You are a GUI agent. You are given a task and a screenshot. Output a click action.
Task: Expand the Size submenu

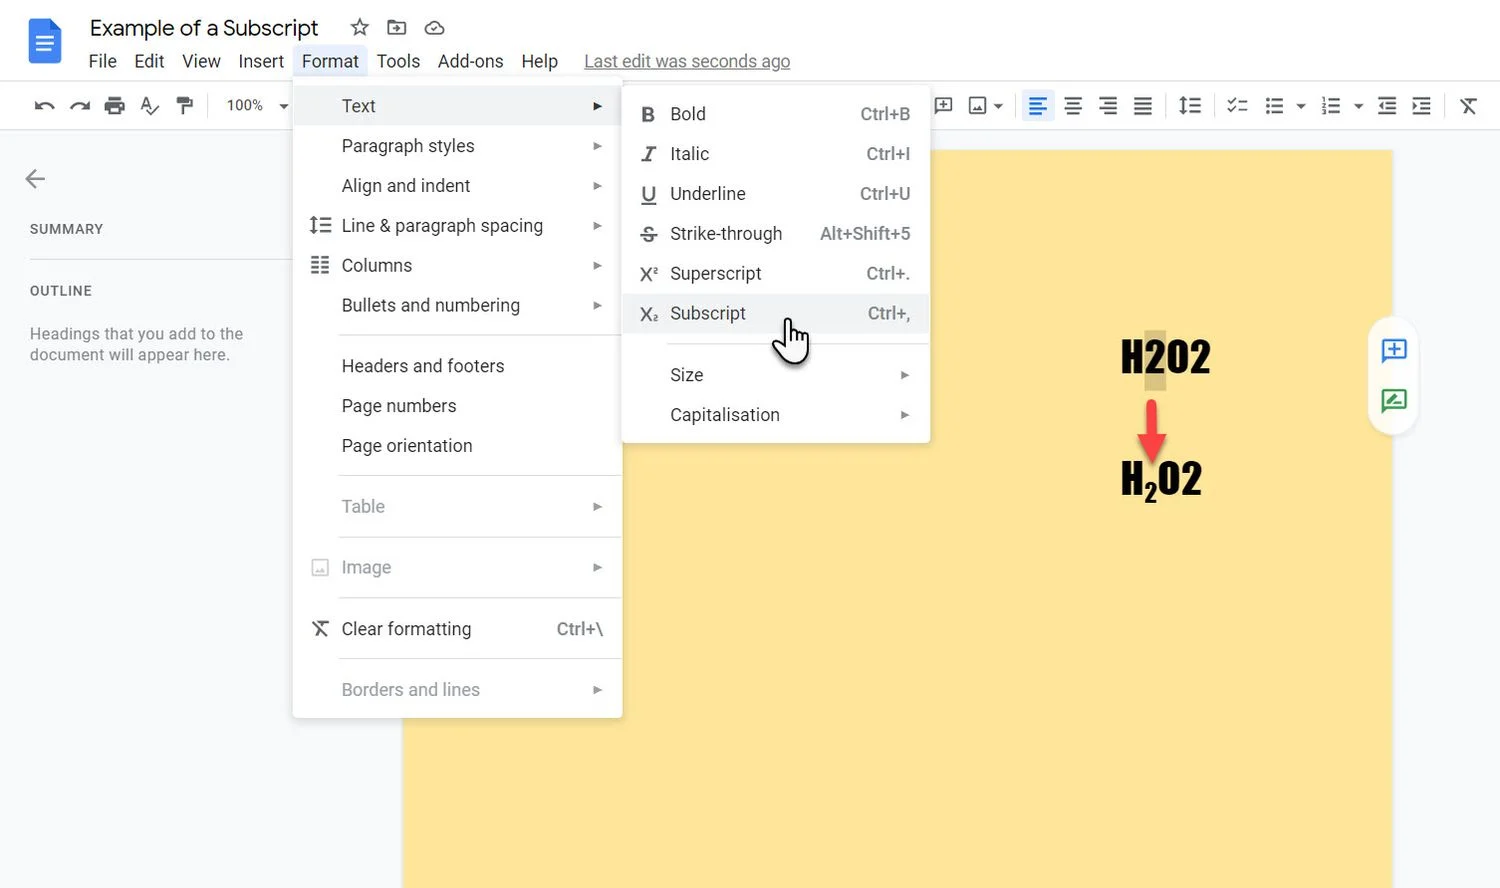(x=776, y=375)
